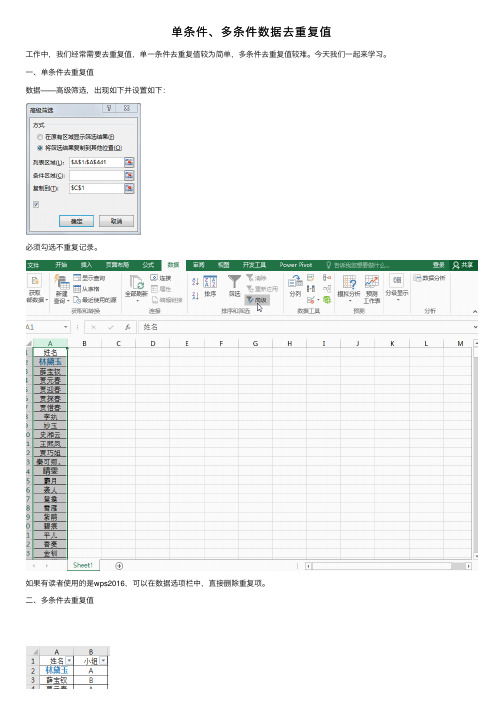The width and height of the screenshot is (504, 713).
Task: Click the 复制到 input field
Action: click(96, 188)
